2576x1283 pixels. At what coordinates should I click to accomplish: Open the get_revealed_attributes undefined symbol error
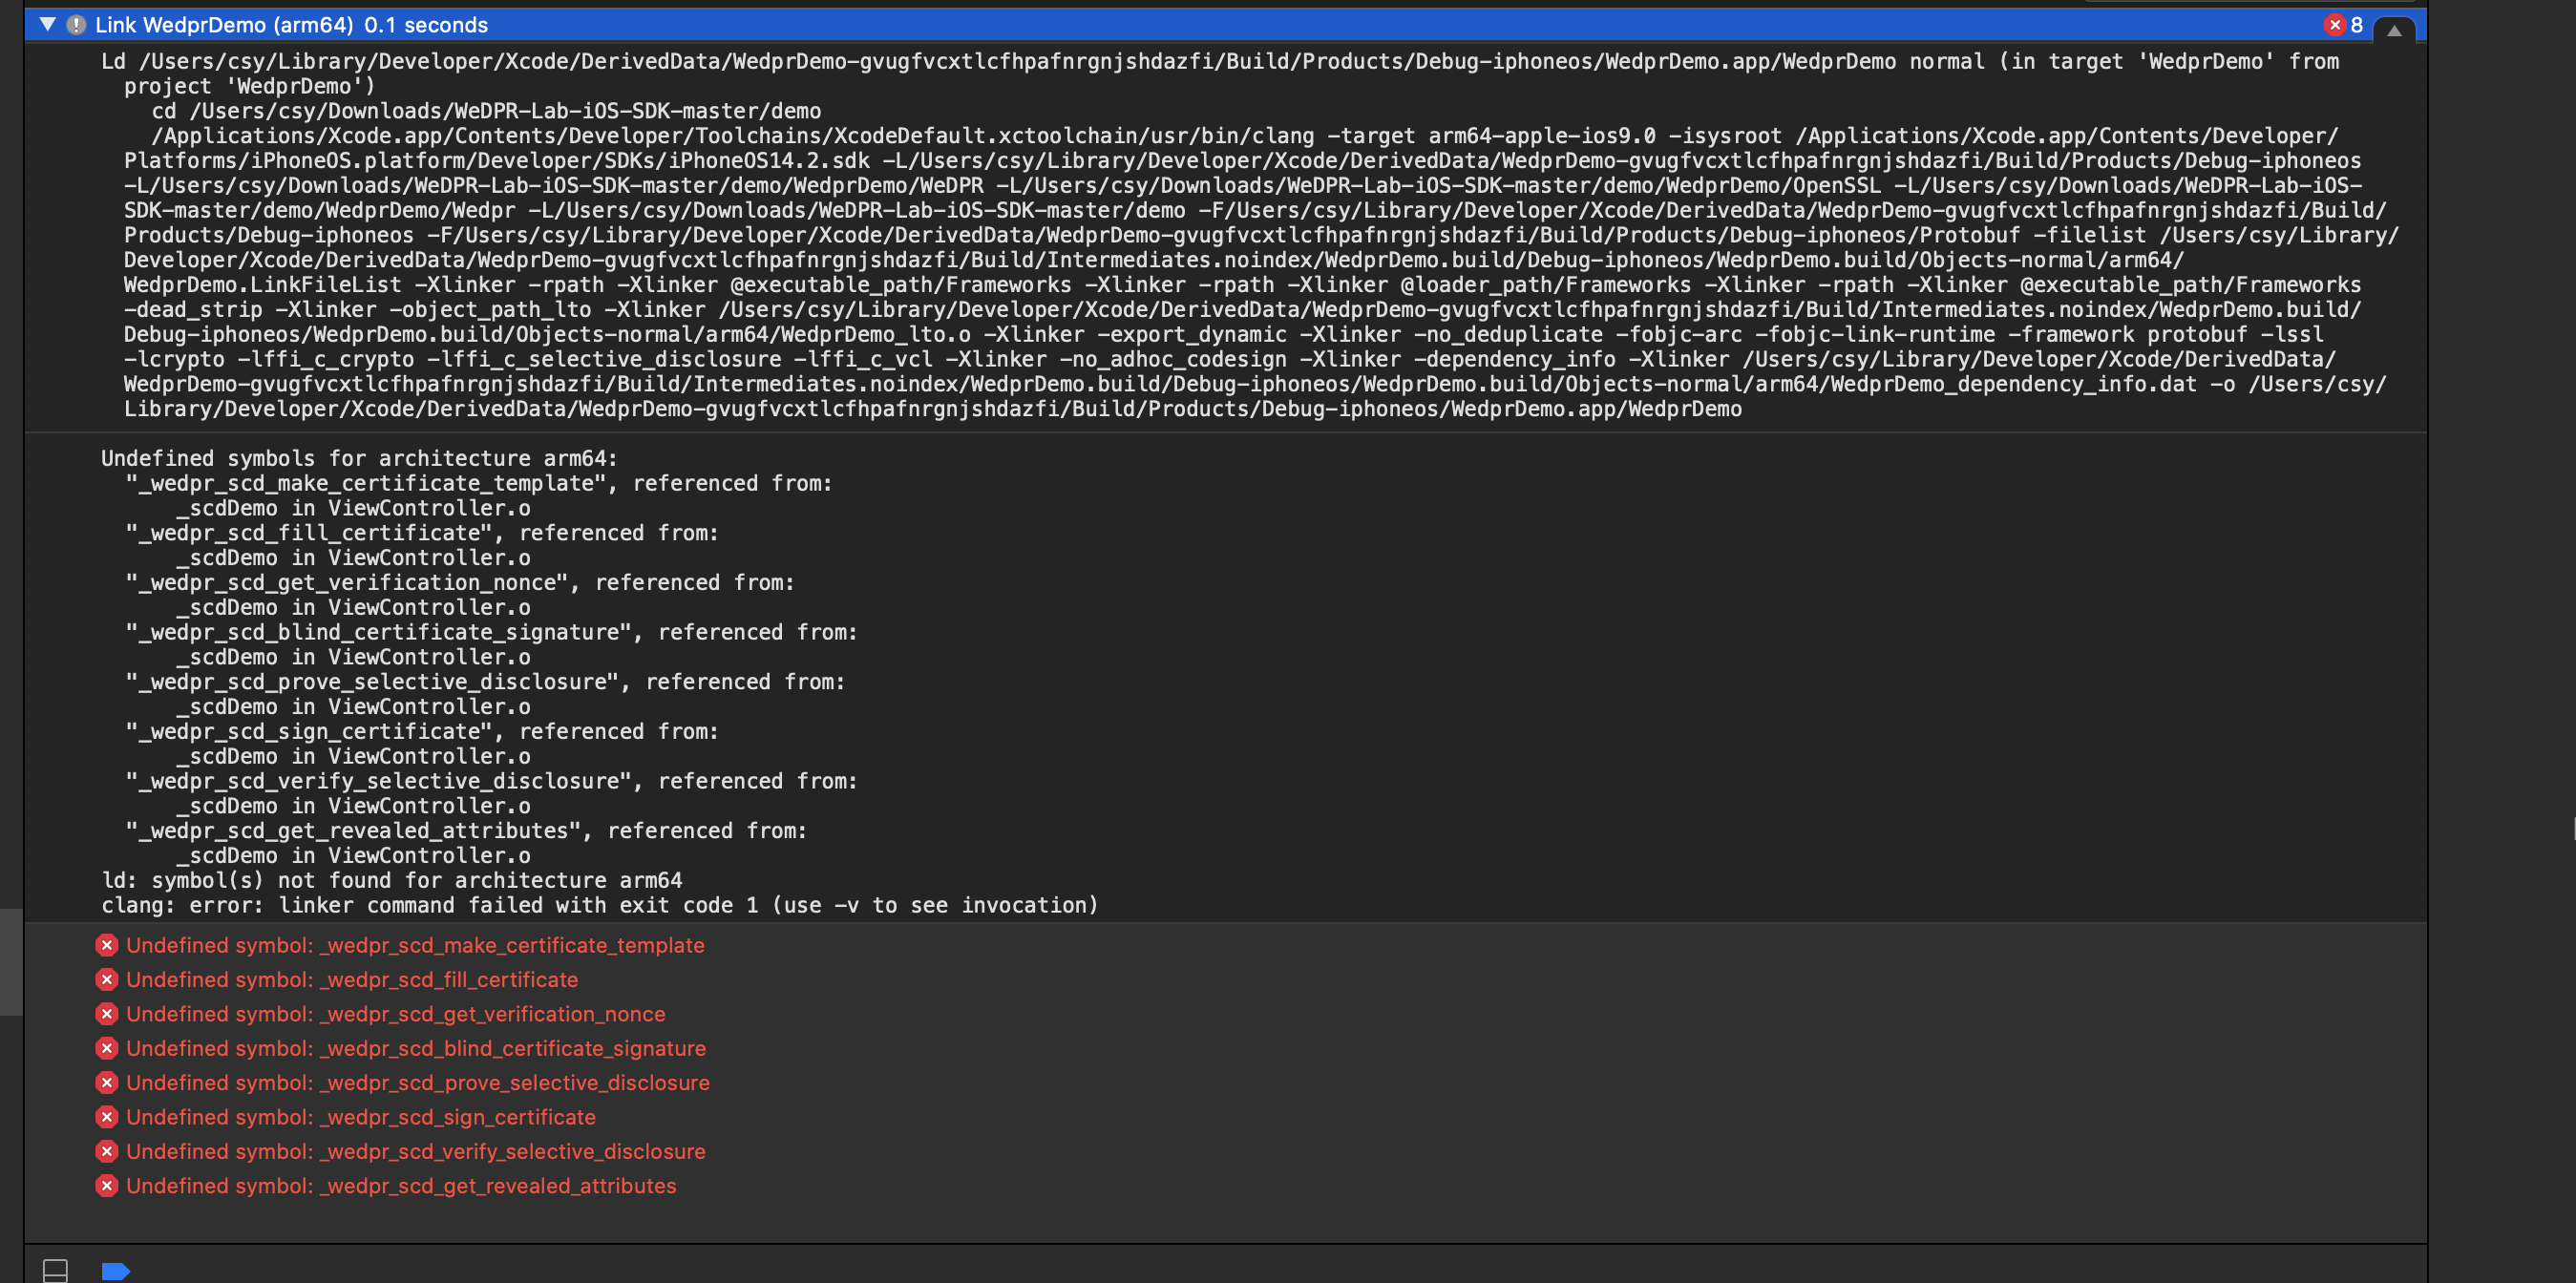pos(401,1185)
